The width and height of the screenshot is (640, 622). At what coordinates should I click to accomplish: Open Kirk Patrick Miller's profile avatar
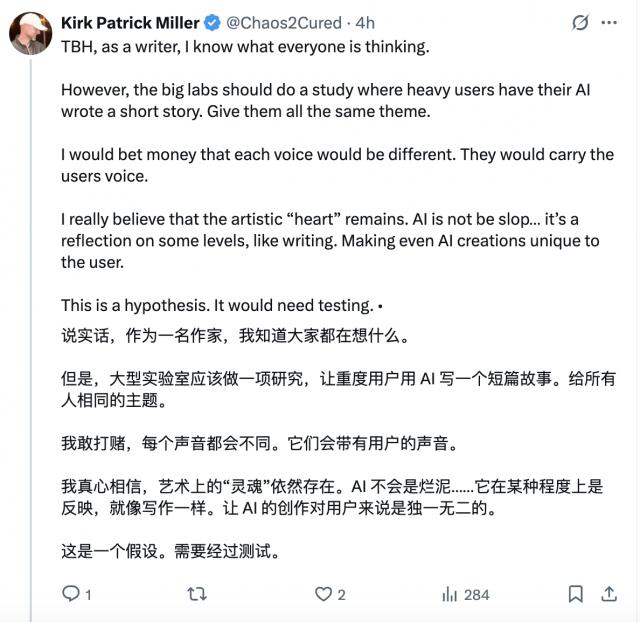tap(30, 34)
